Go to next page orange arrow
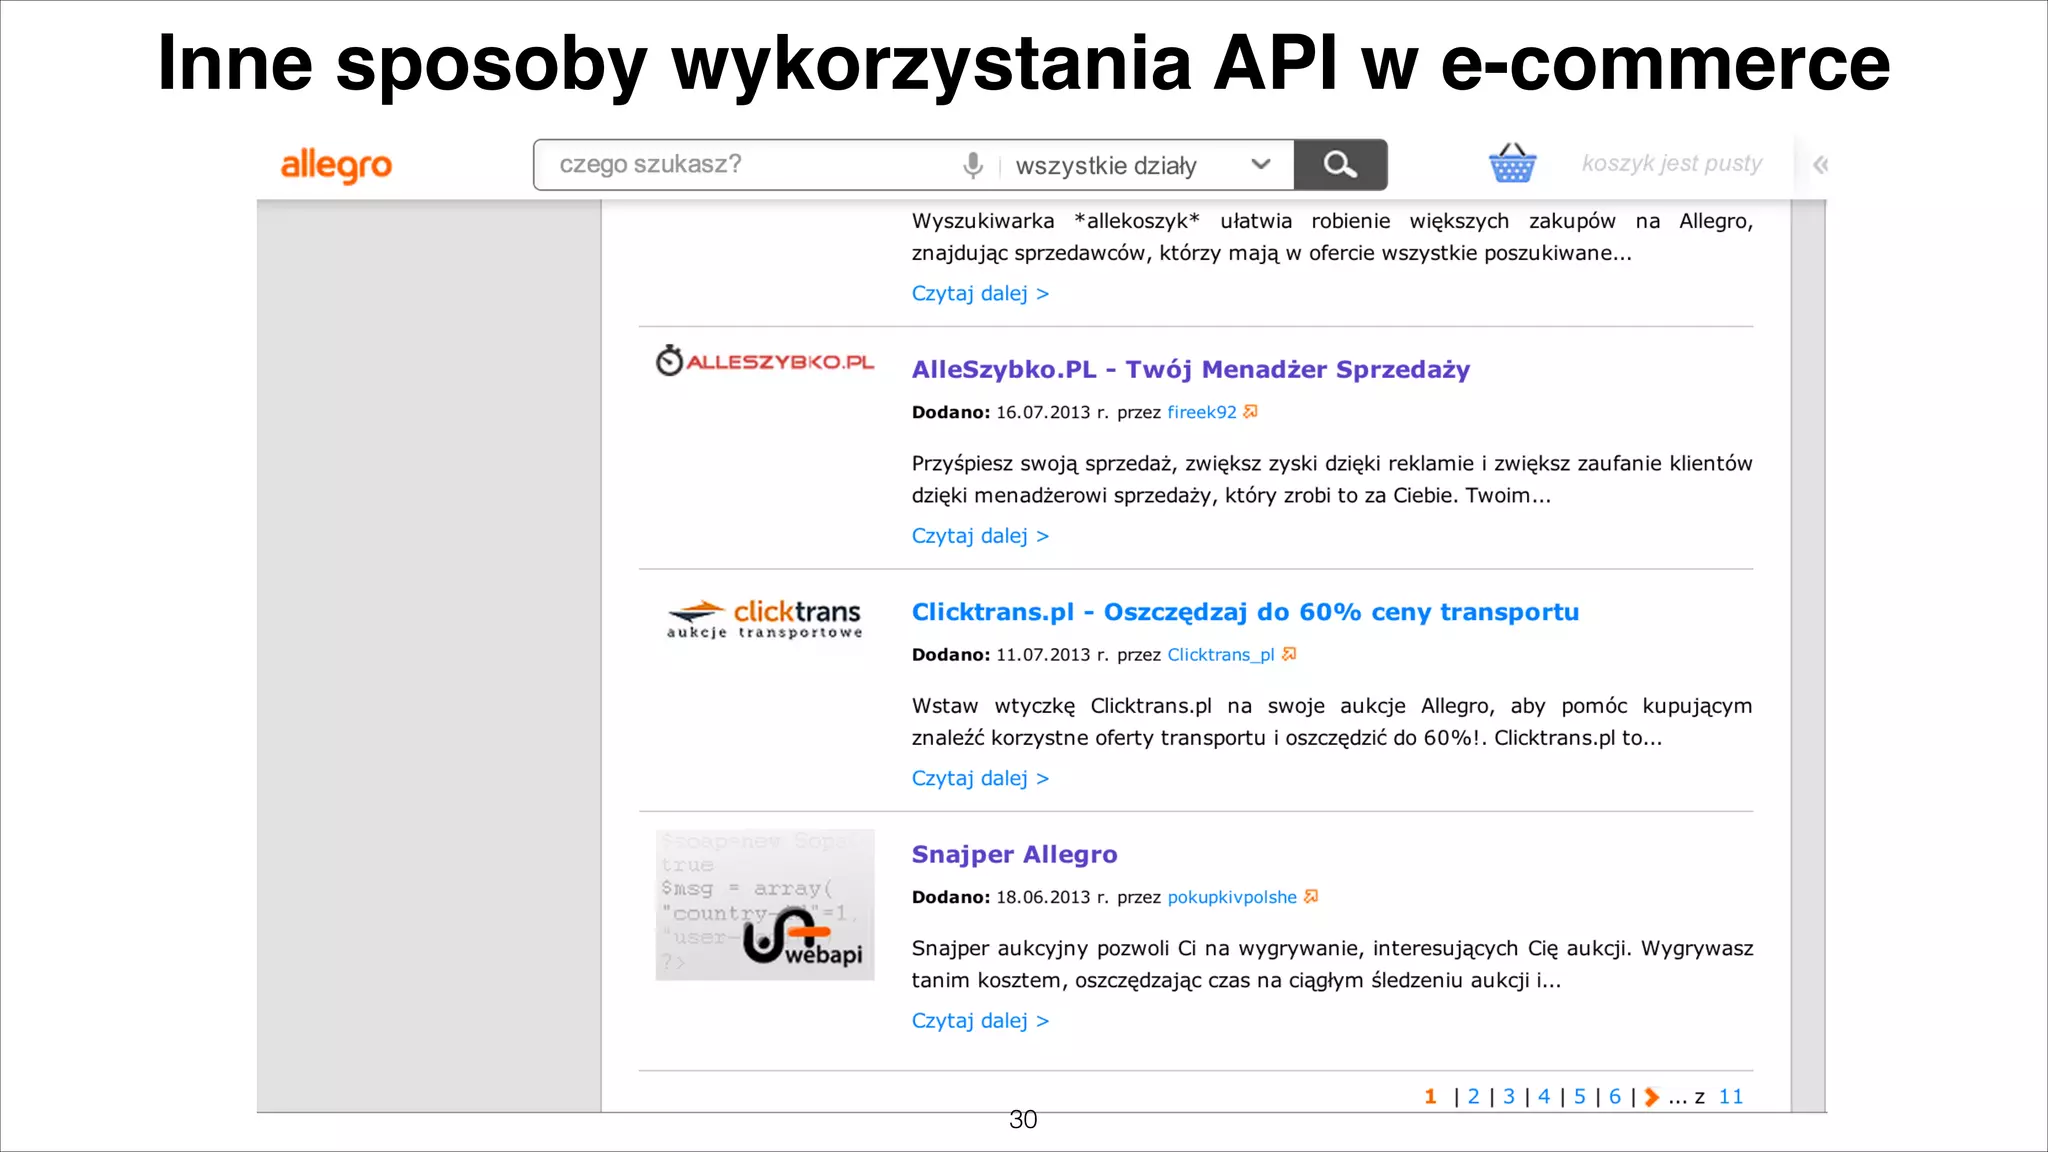Screen dimensions: 2048x1152 pos(1651,1097)
